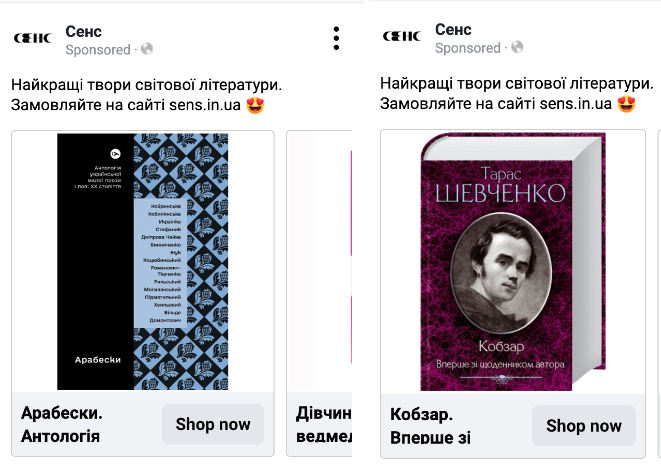Open the Сенс page name in right ad
The width and height of the screenshot is (661, 470).
(453, 30)
